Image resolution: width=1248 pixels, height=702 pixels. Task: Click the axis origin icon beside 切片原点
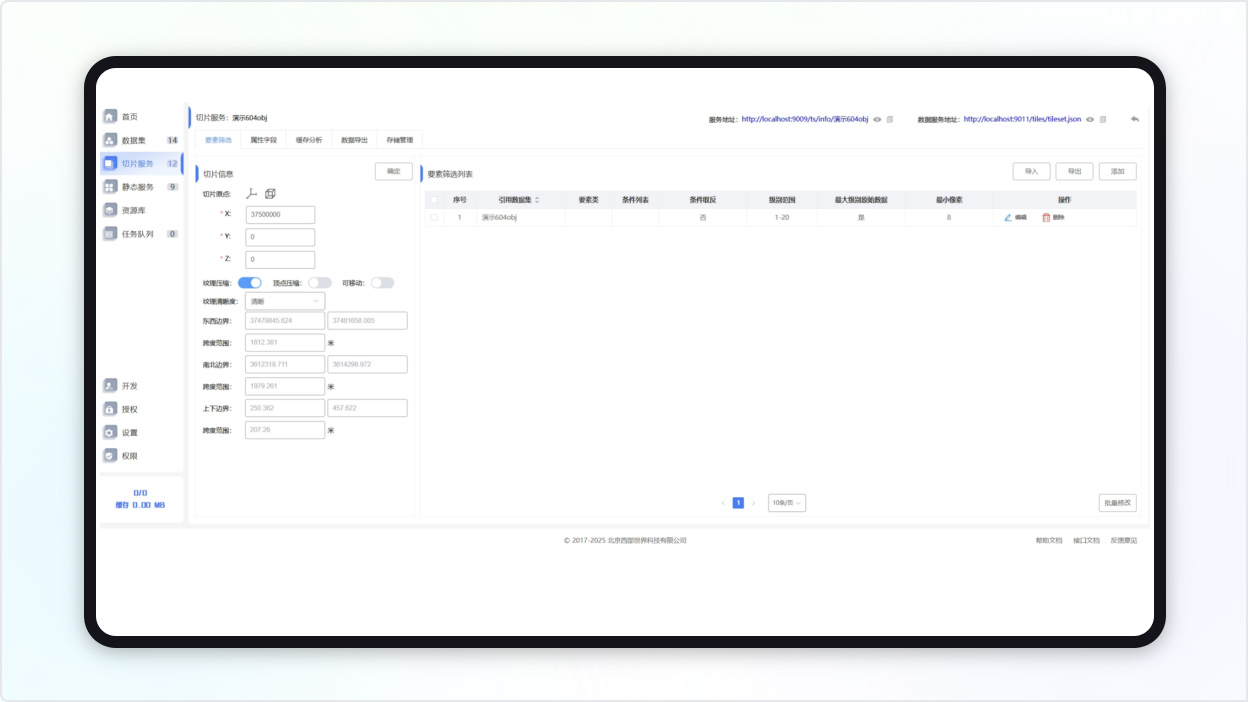(252, 194)
